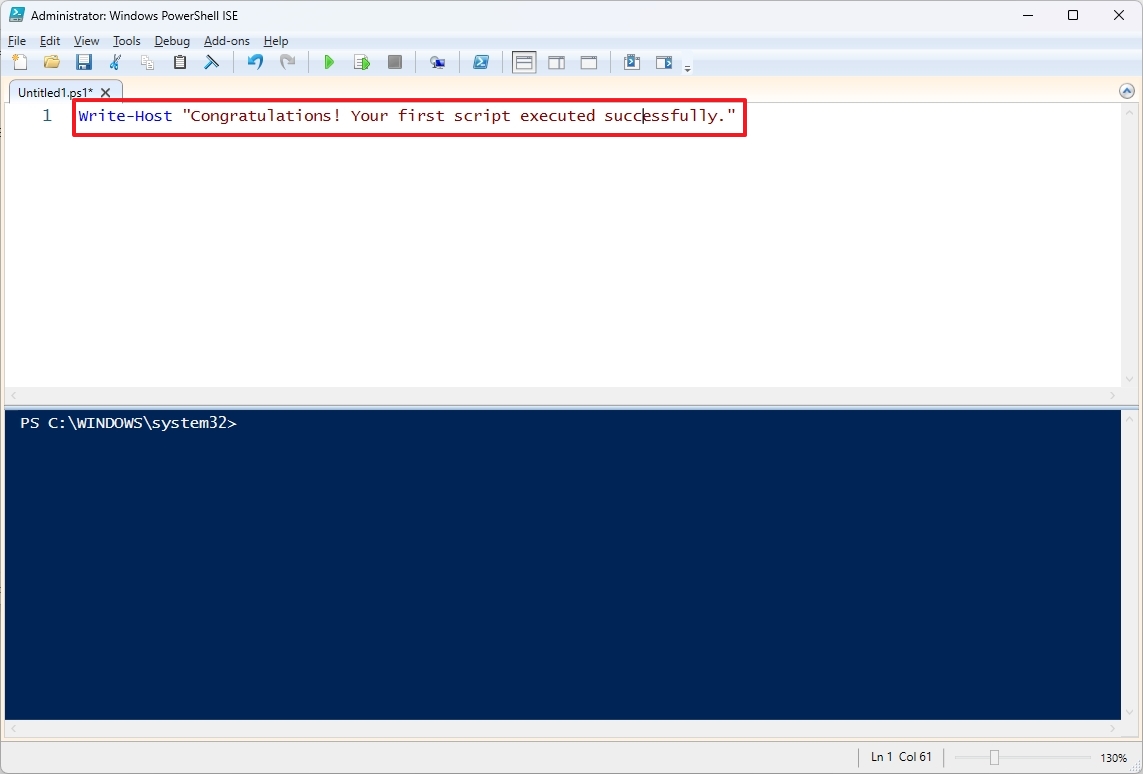Click console pane vertical scrollbar up arrow
This screenshot has height=774, width=1143.
pyautogui.click(x=1129, y=418)
